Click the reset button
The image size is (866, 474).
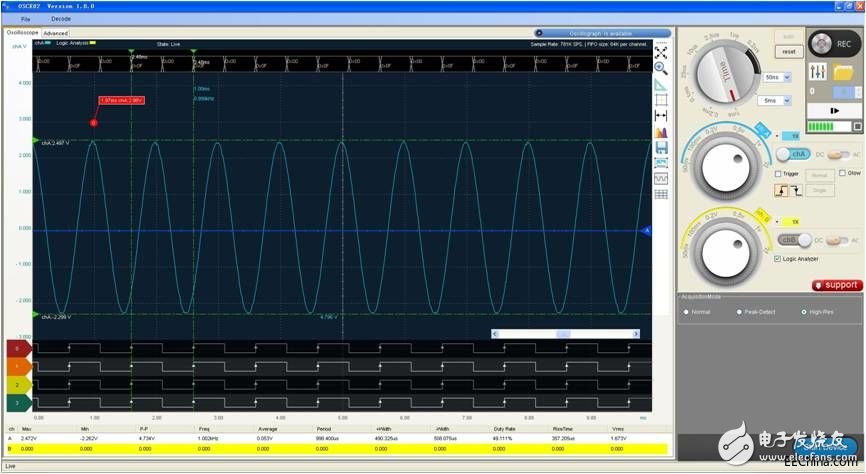tap(789, 51)
